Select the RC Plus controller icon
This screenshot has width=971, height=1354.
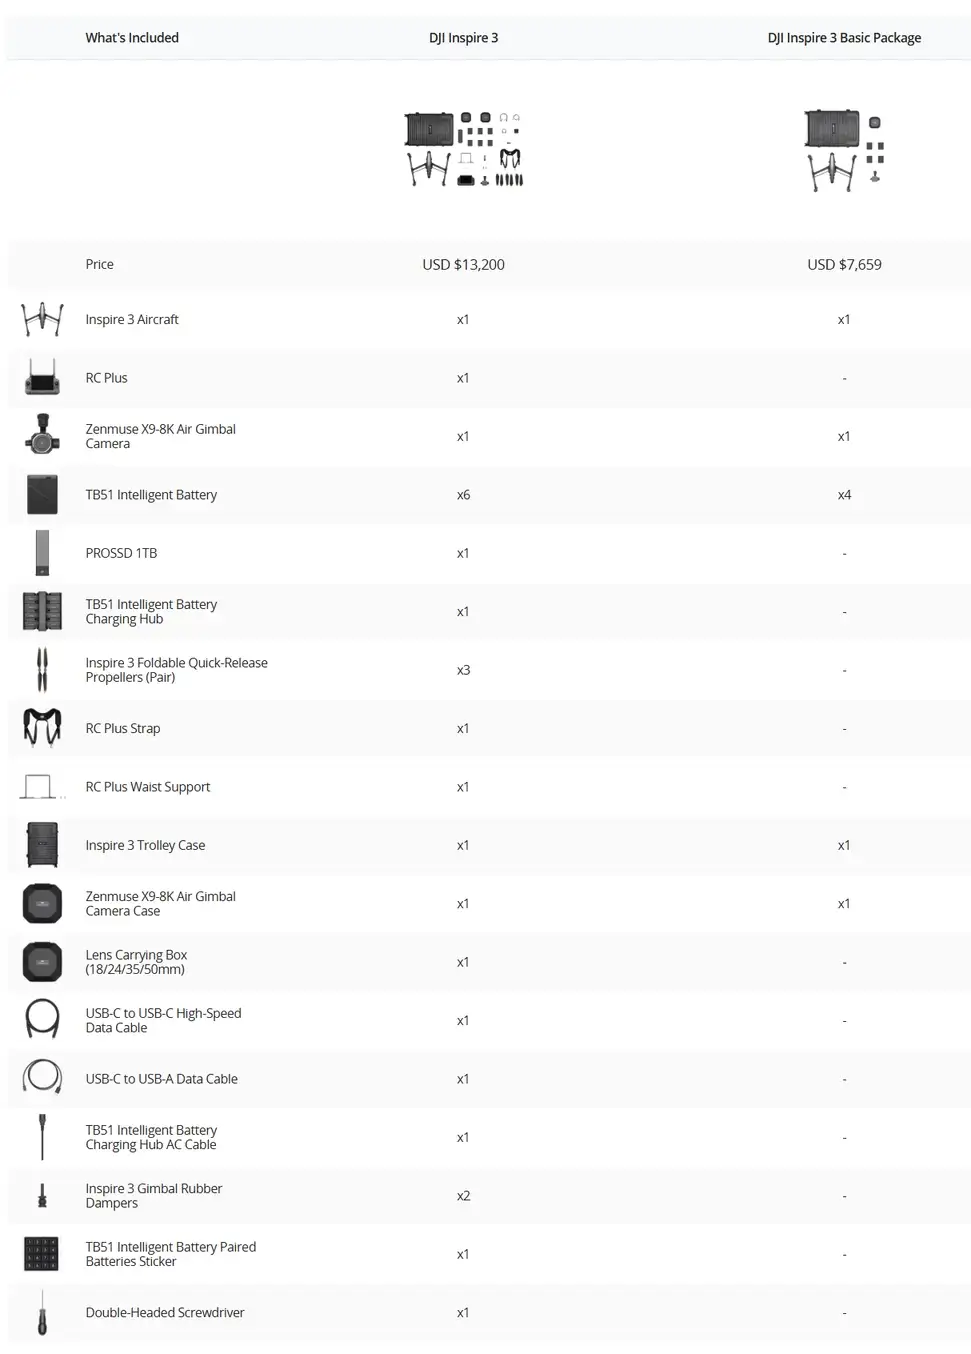(42, 378)
